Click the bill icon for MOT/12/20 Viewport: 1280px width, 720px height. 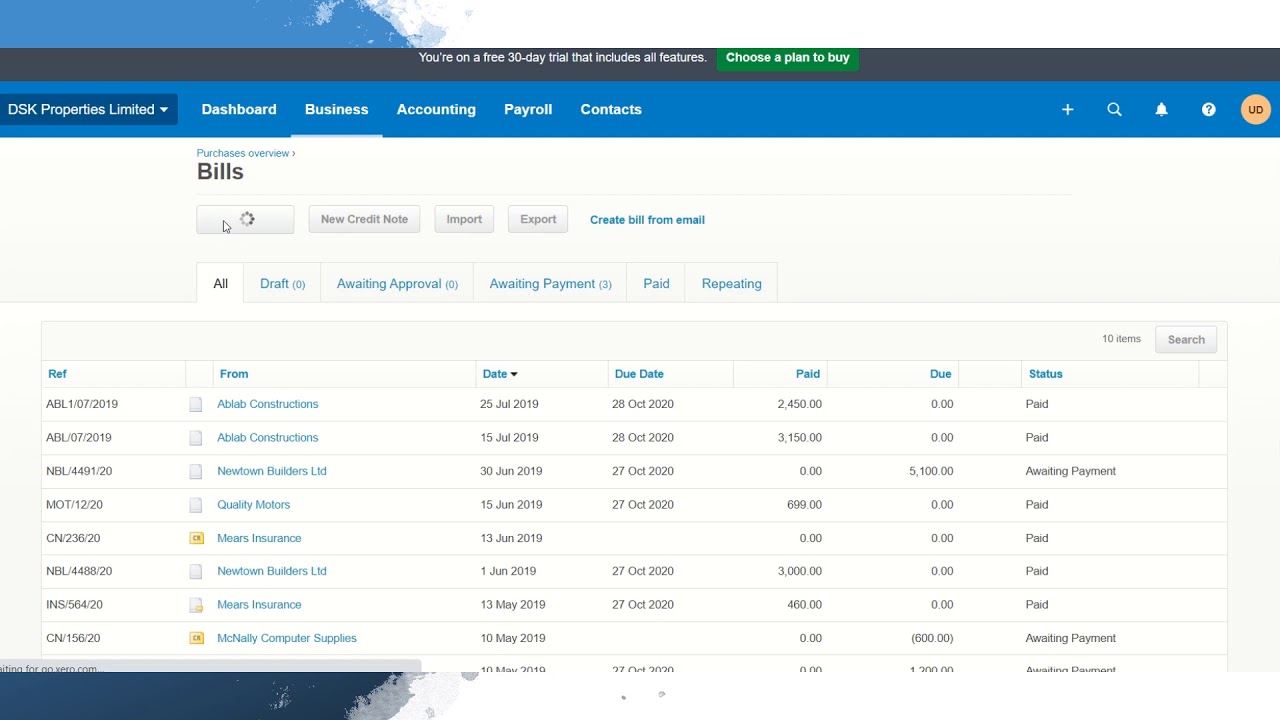196,505
